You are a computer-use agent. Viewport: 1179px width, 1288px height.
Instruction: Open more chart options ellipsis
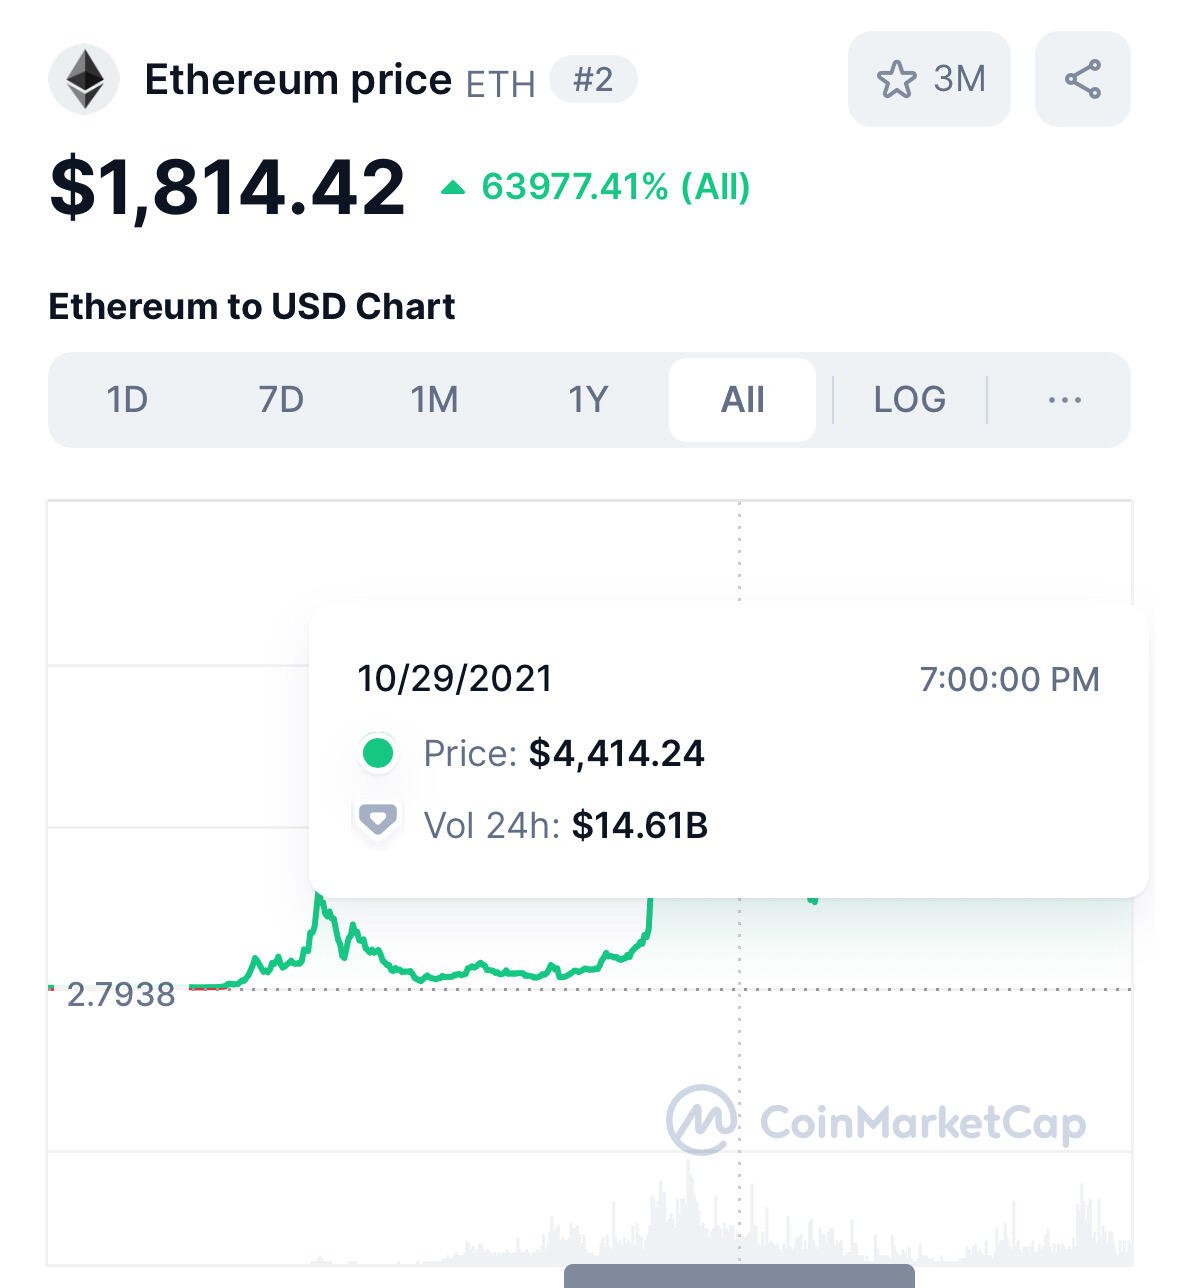pos(1065,400)
